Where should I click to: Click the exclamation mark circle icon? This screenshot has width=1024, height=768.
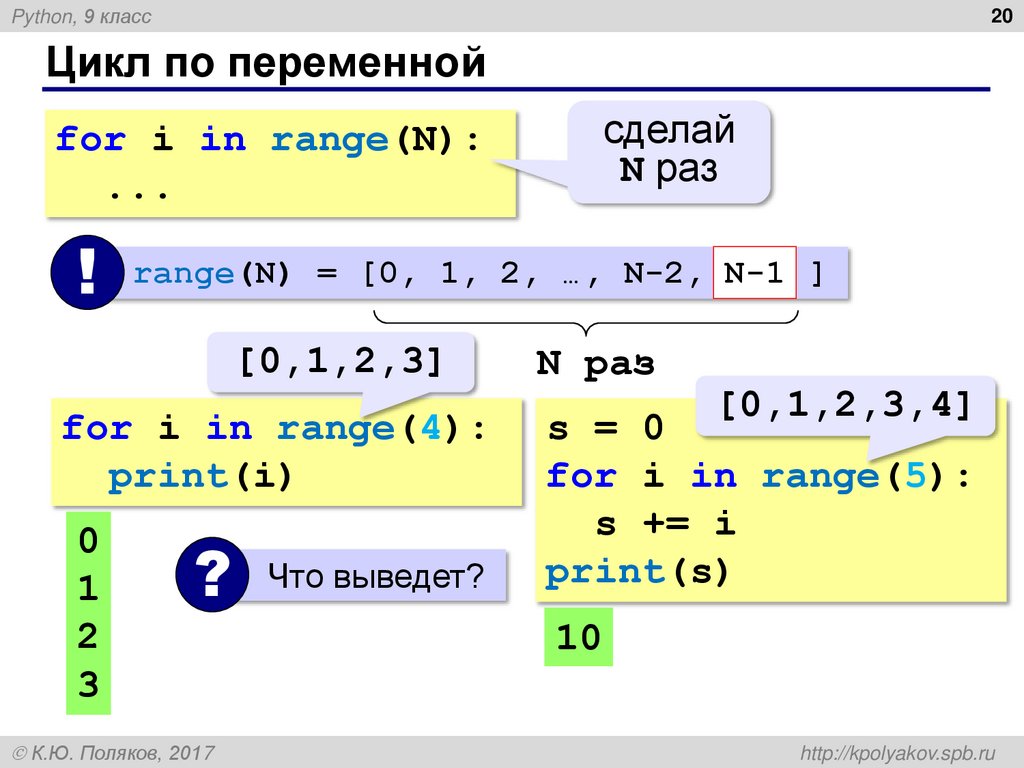click(x=87, y=272)
